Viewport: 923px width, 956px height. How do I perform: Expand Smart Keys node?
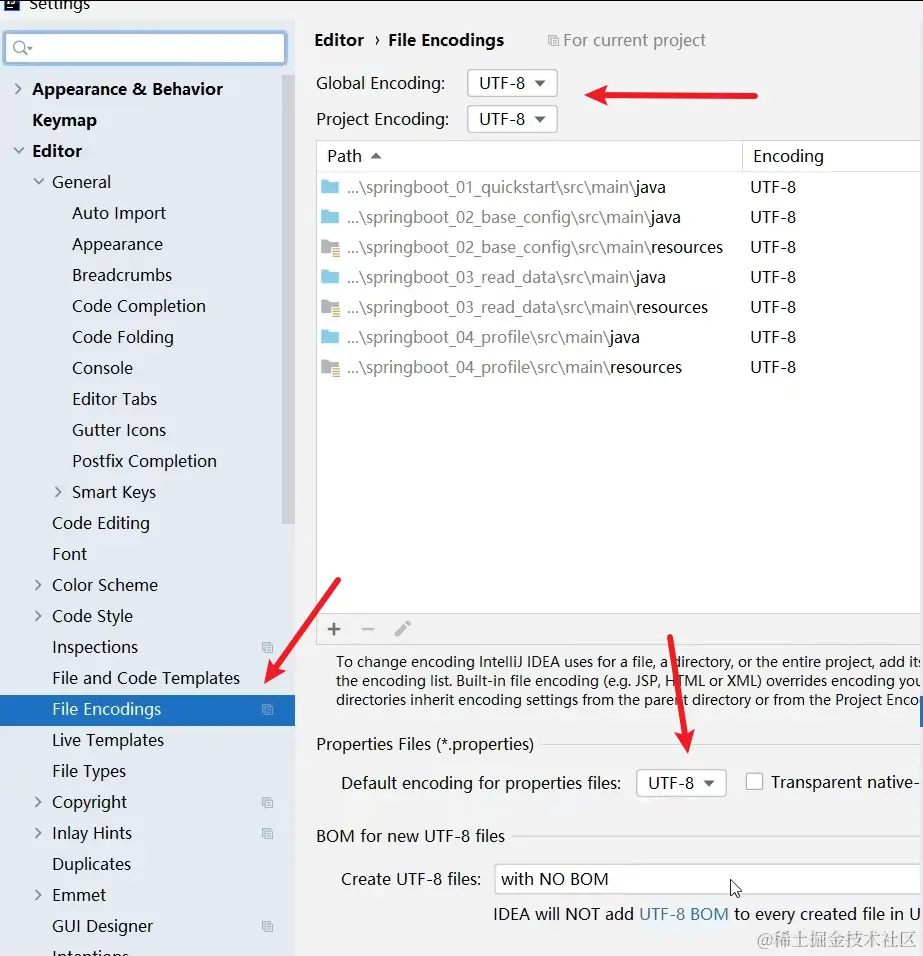(58, 492)
